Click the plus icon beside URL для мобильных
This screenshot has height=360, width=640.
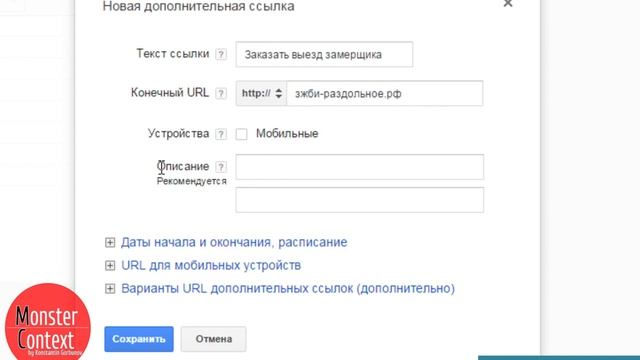click(x=110, y=266)
